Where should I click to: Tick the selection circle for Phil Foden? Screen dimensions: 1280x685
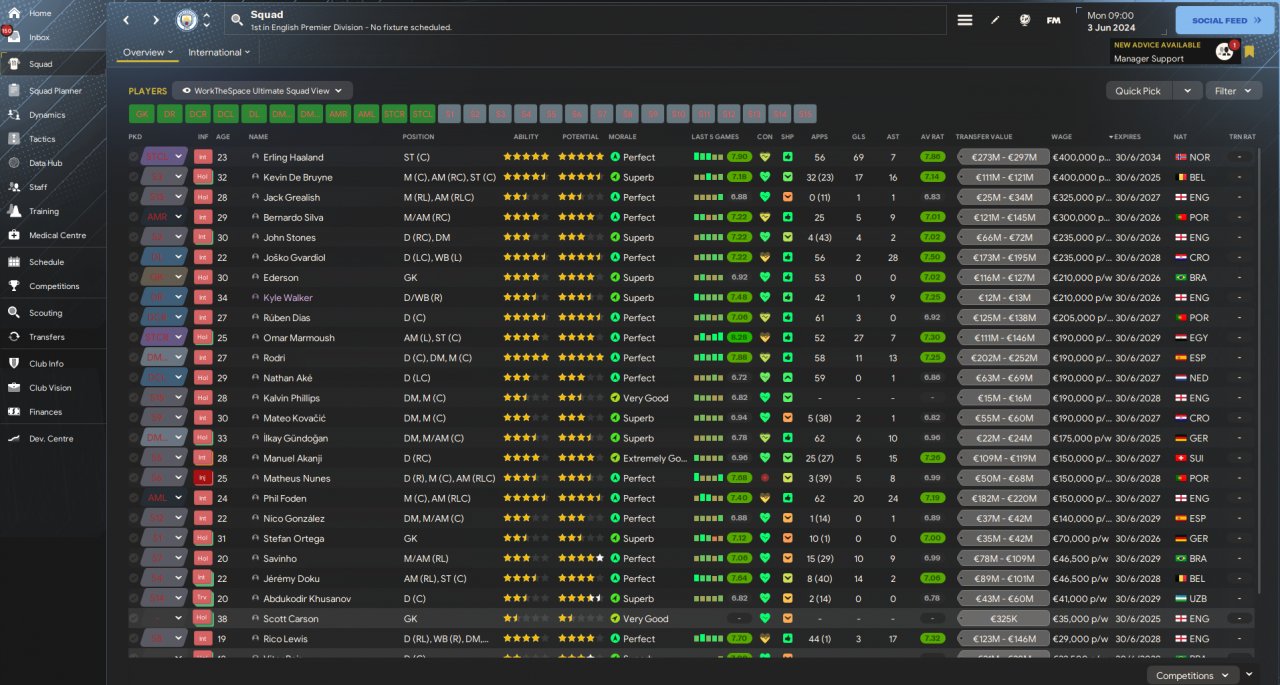click(x=134, y=498)
